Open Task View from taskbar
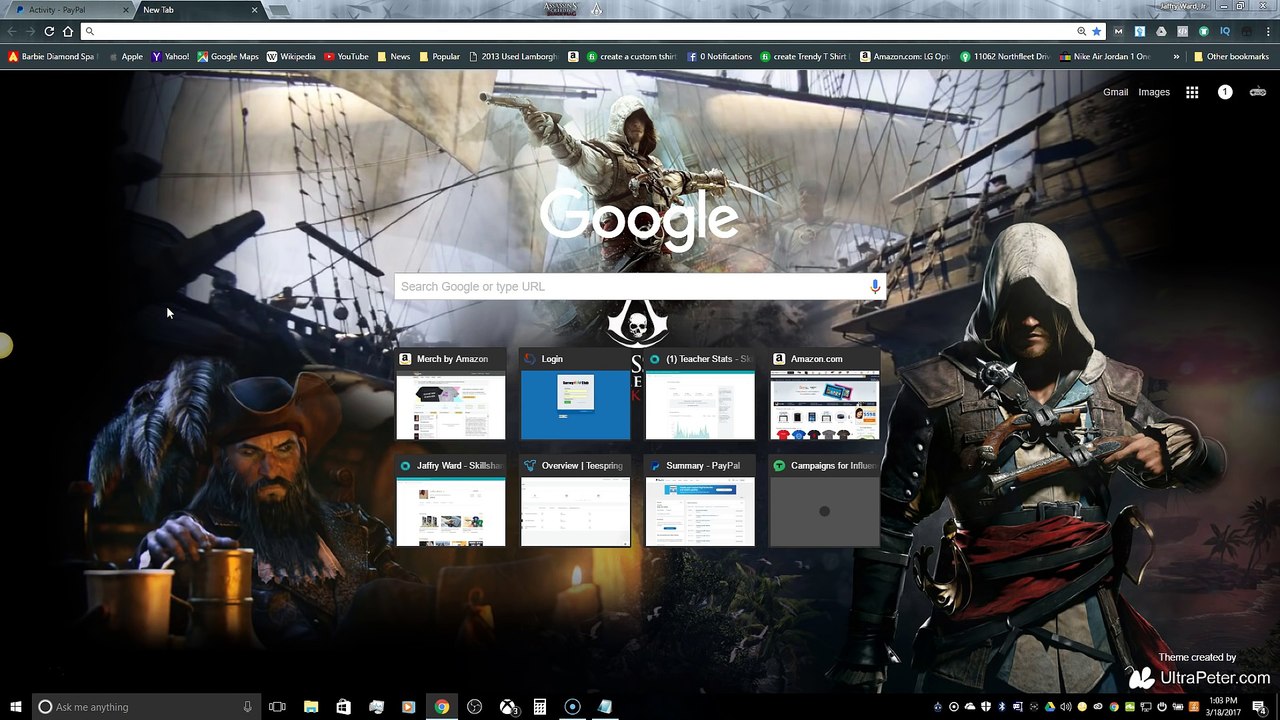This screenshot has width=1280, height=720. (x=278, y=707)
